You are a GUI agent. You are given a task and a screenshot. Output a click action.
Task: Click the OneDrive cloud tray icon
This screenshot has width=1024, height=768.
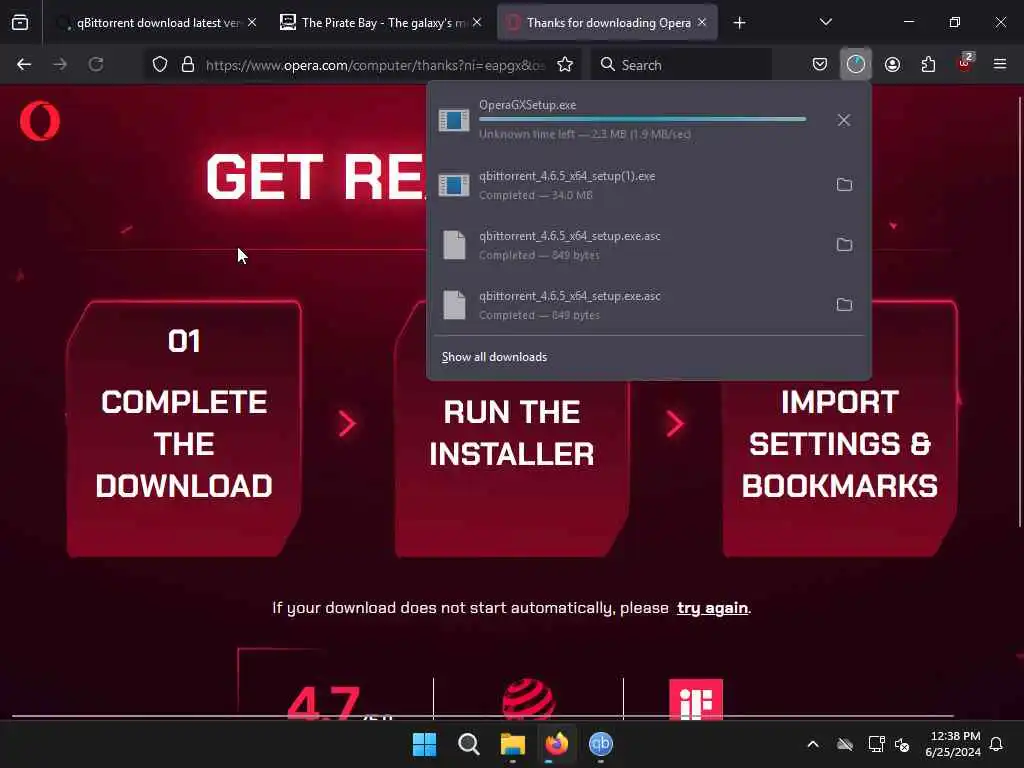click(x=844, y=744)
